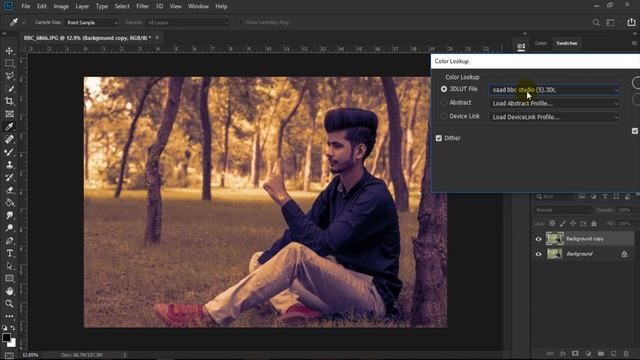Open the File menu
Viewport: 640px width, 360px height.
[26, 6]
